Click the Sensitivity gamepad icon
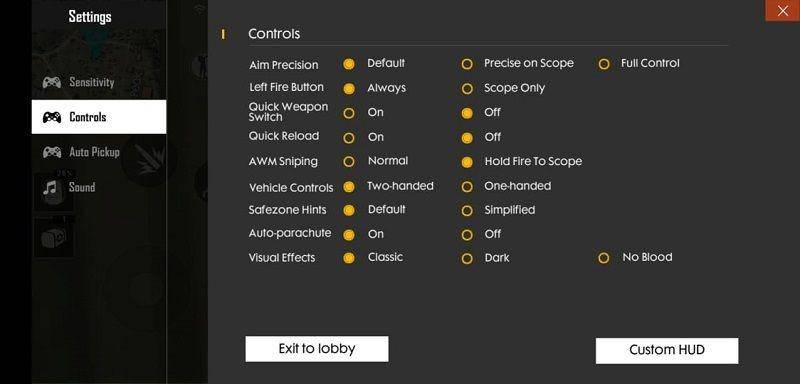800x384 pixels. pos(52,82)
